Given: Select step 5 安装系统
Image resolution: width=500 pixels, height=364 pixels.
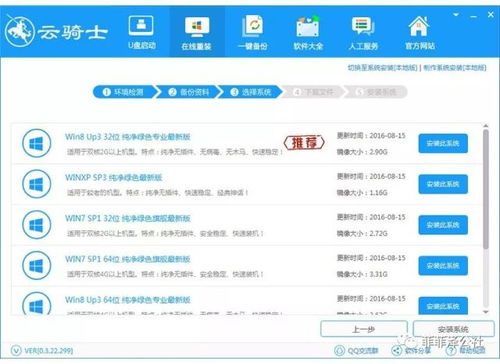Looking at the screenshot, I should click(376, 92).
